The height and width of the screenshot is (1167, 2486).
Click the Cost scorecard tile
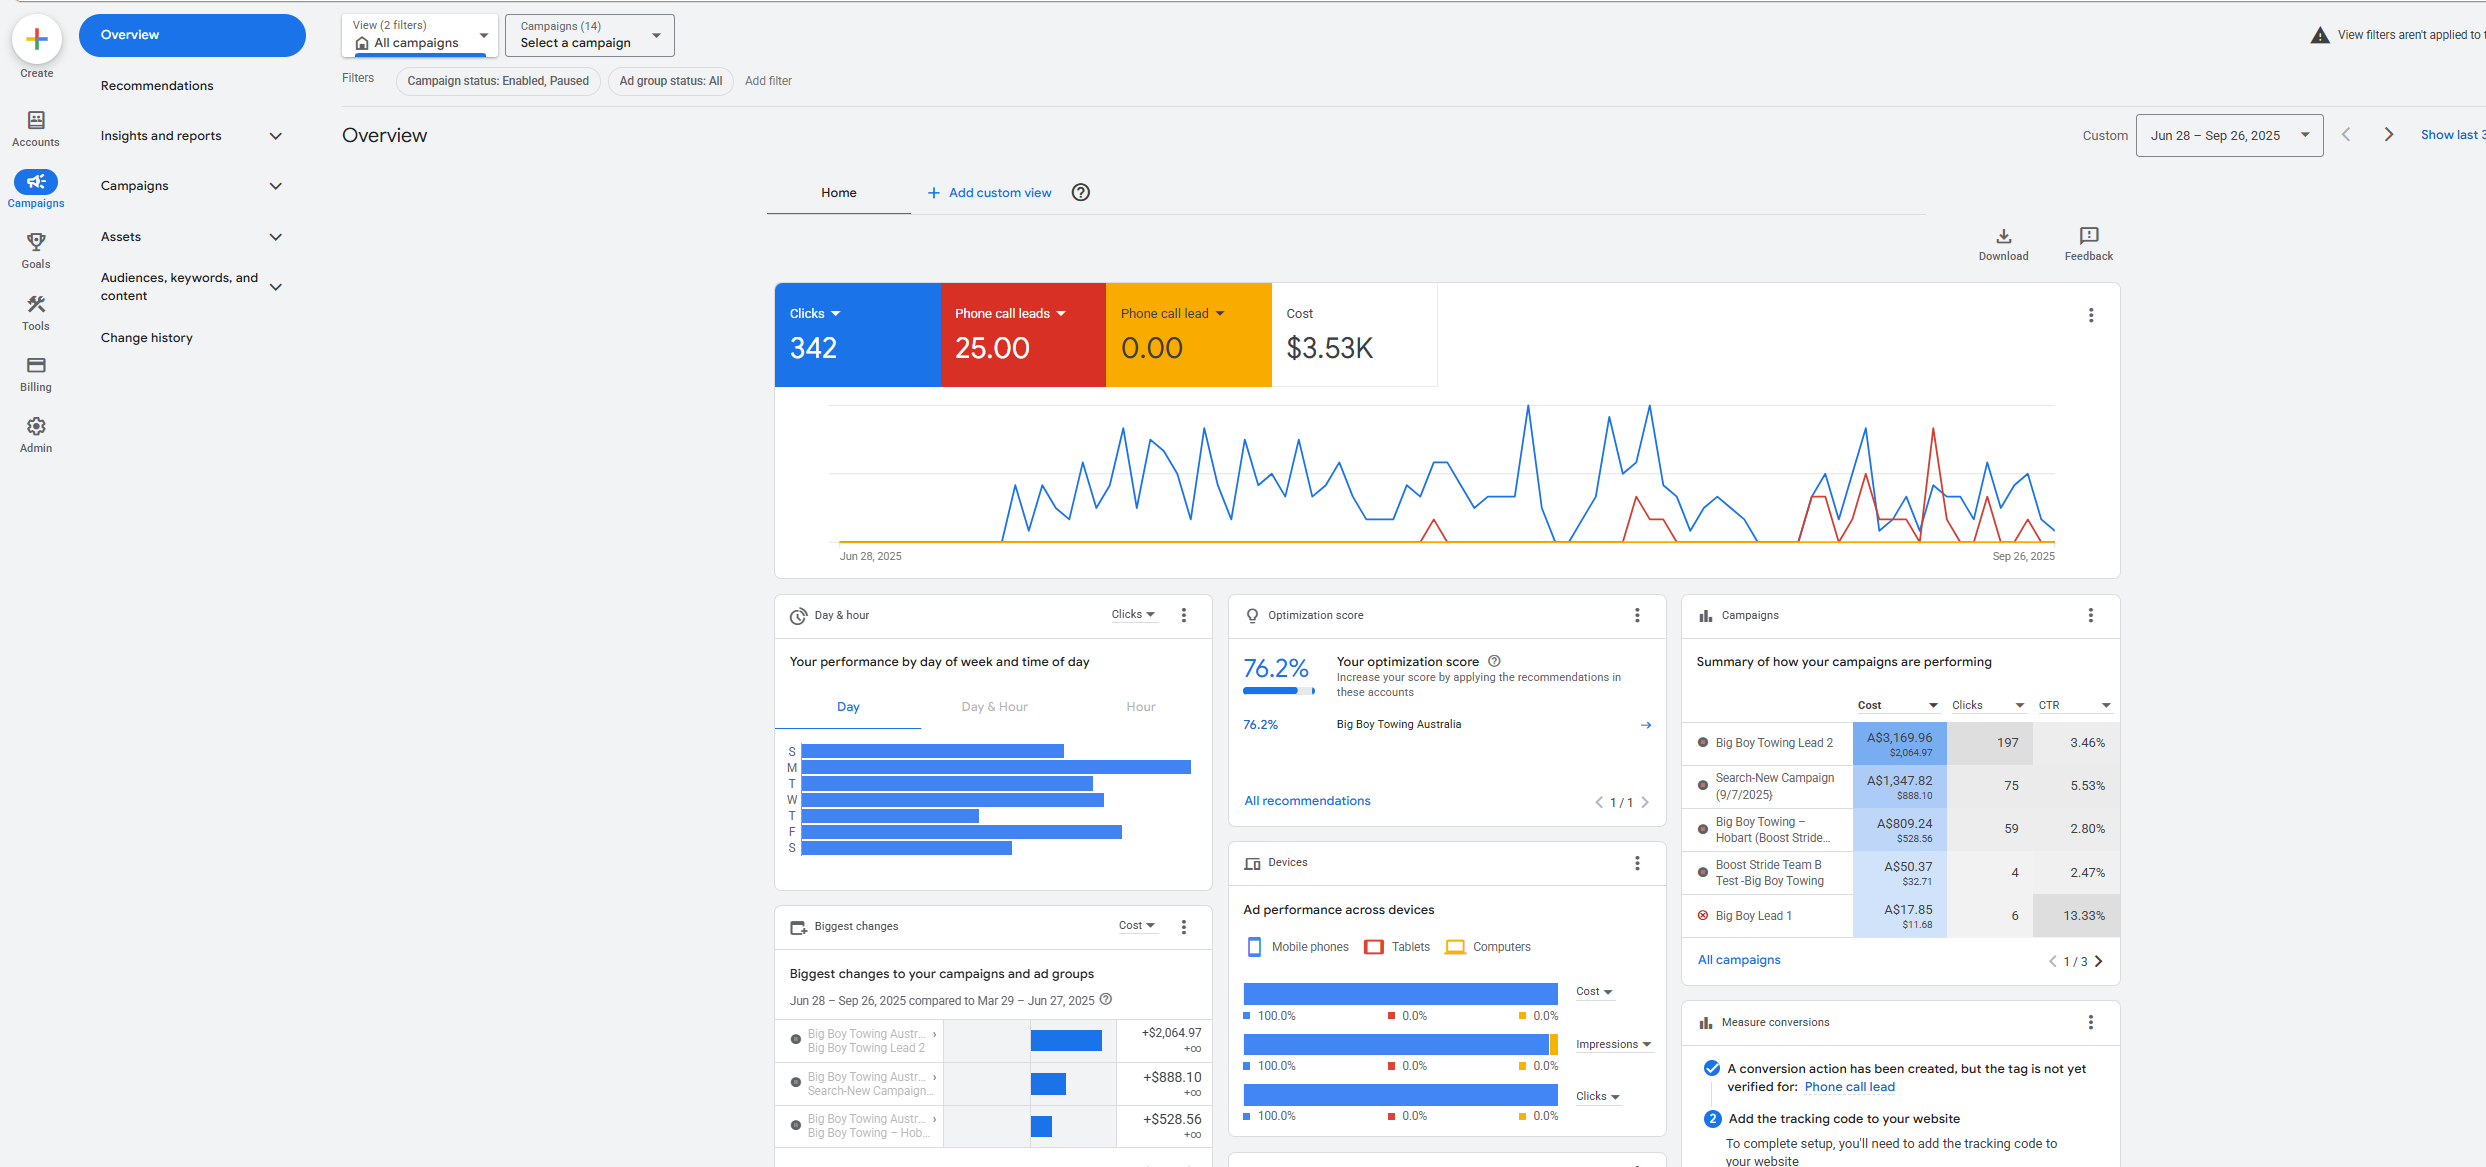tap(1354, 335)
